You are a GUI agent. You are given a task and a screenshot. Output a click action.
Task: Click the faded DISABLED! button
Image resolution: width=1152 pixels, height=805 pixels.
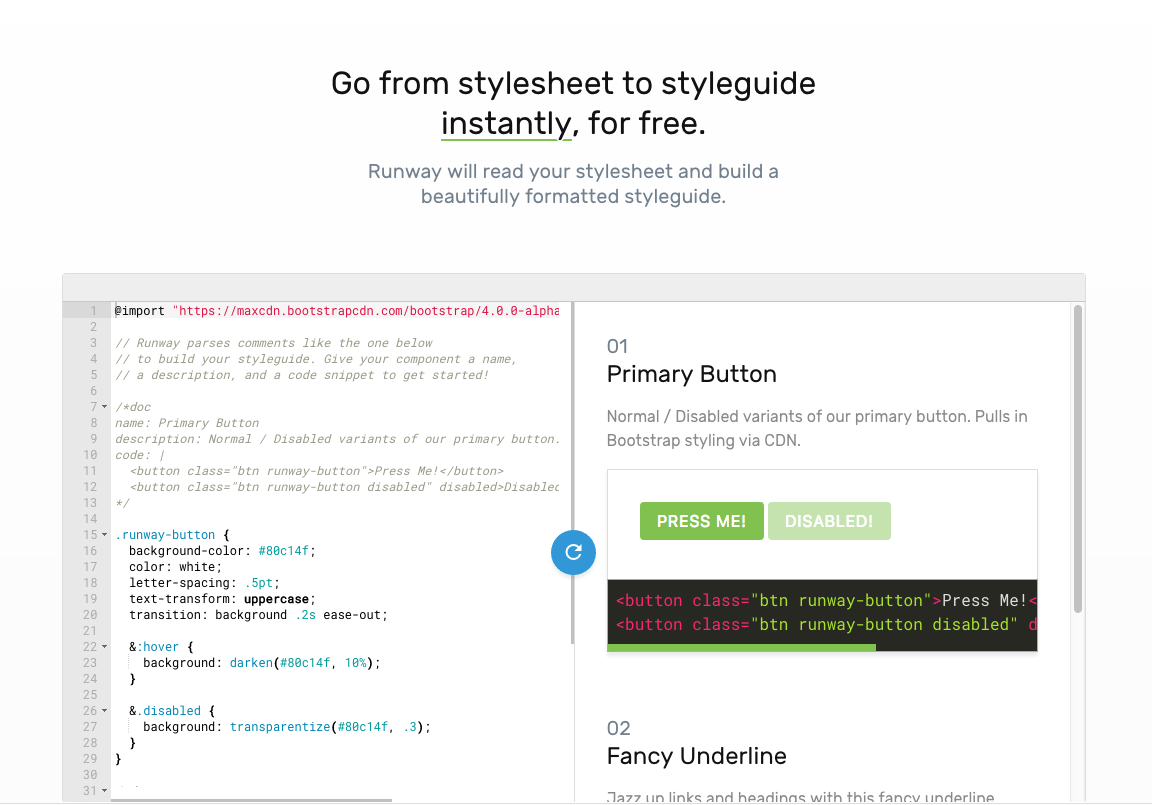click(829, 521)
